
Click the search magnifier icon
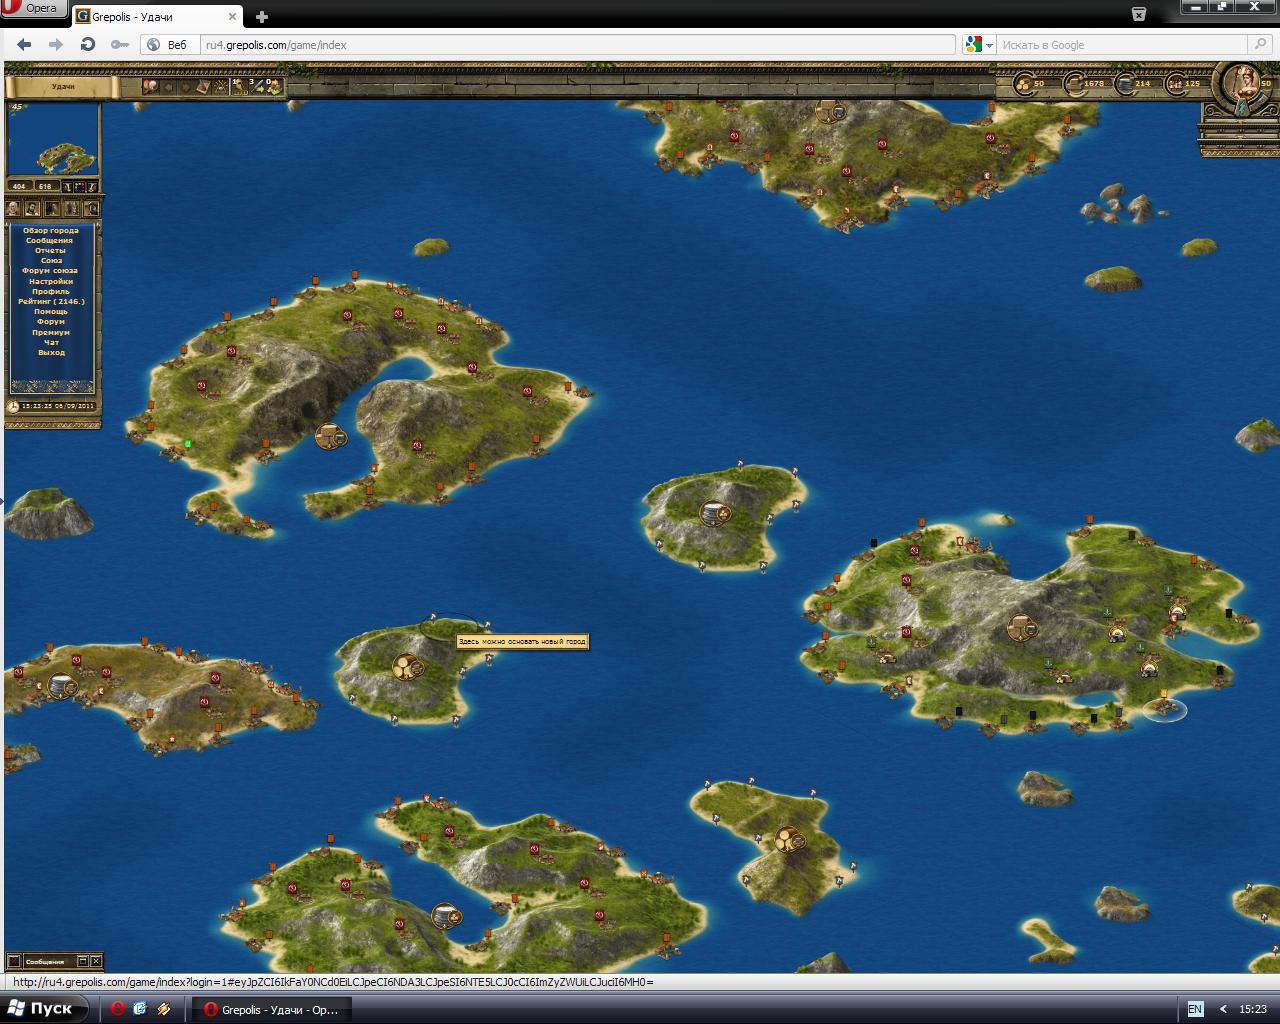[x=1261, y=45]
